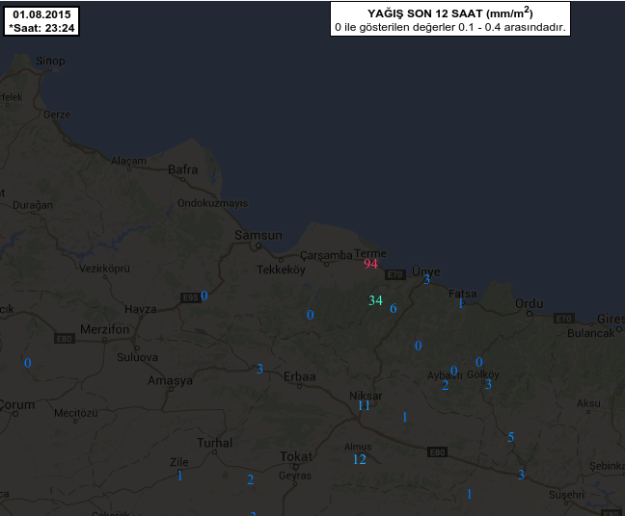Image resolution: width=625 pixels, height=516 pixels.
Task: Click the '*Saat: 23:24' time label
Action: pyautogui.click(x=42, y=28)
